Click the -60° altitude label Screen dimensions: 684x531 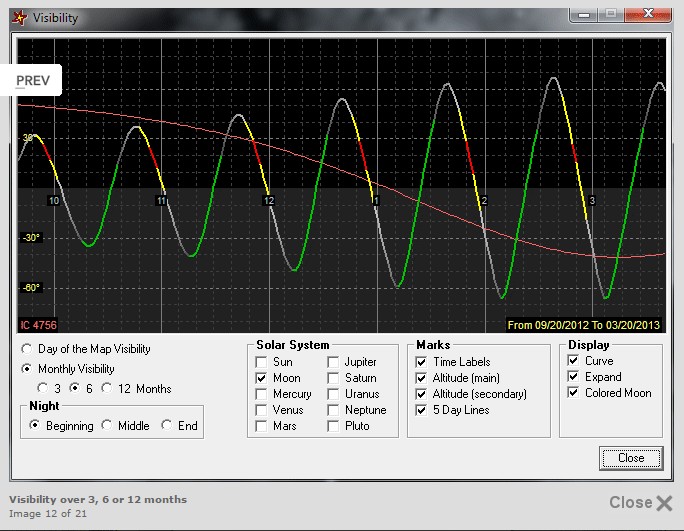point(31,288)
